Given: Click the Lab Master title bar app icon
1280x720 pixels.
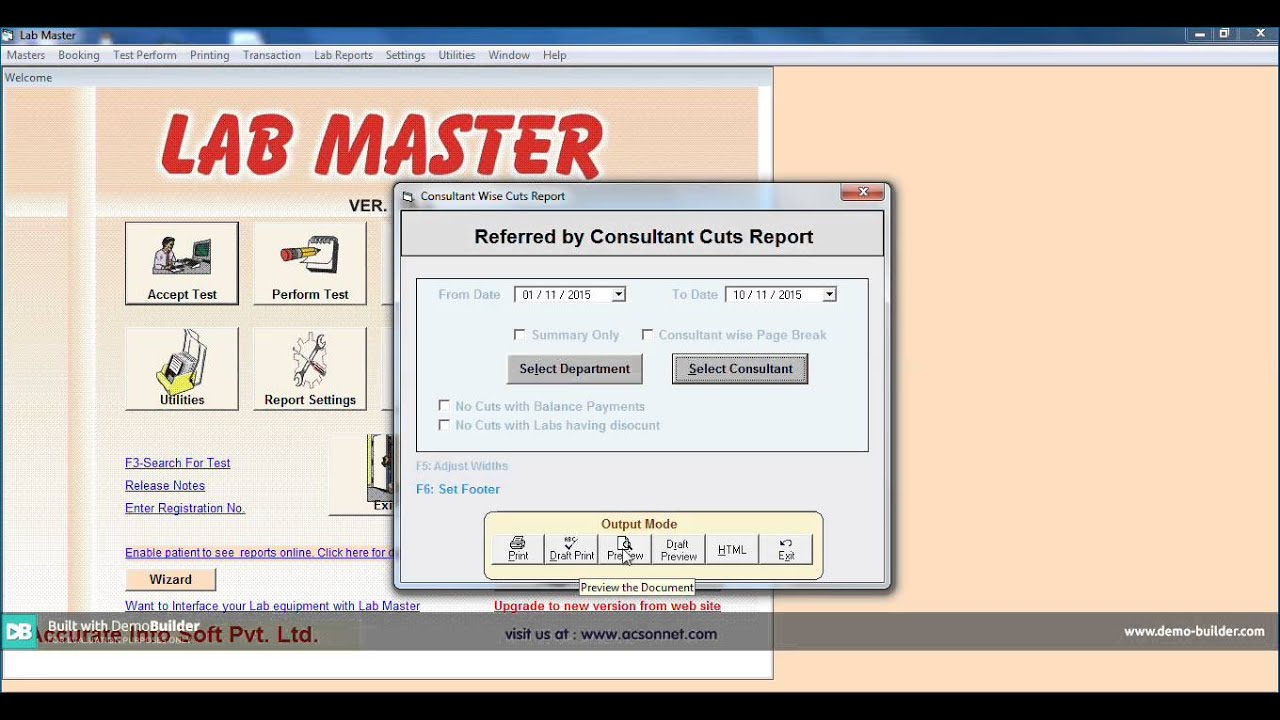Looking at the screenshot, I should [x=8, y=35].
